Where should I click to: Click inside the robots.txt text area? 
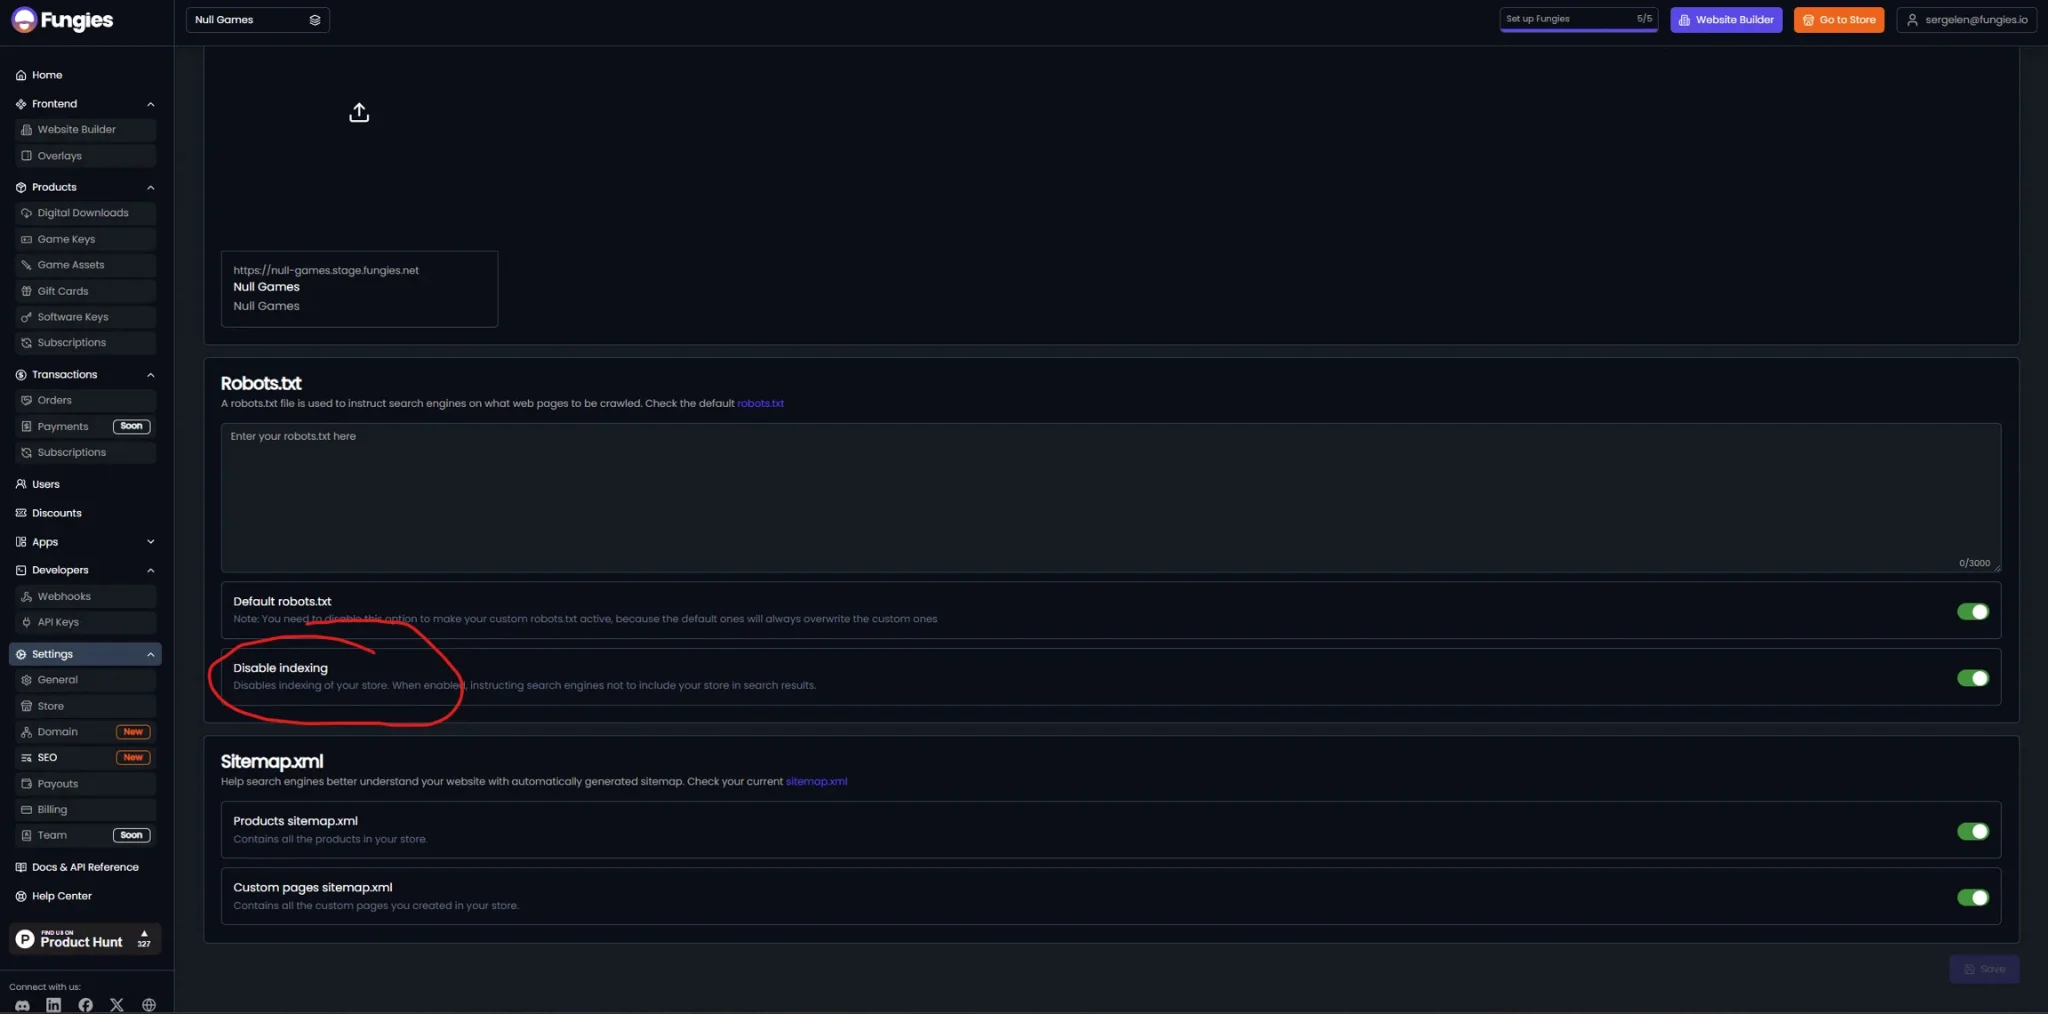(1111, 497)
